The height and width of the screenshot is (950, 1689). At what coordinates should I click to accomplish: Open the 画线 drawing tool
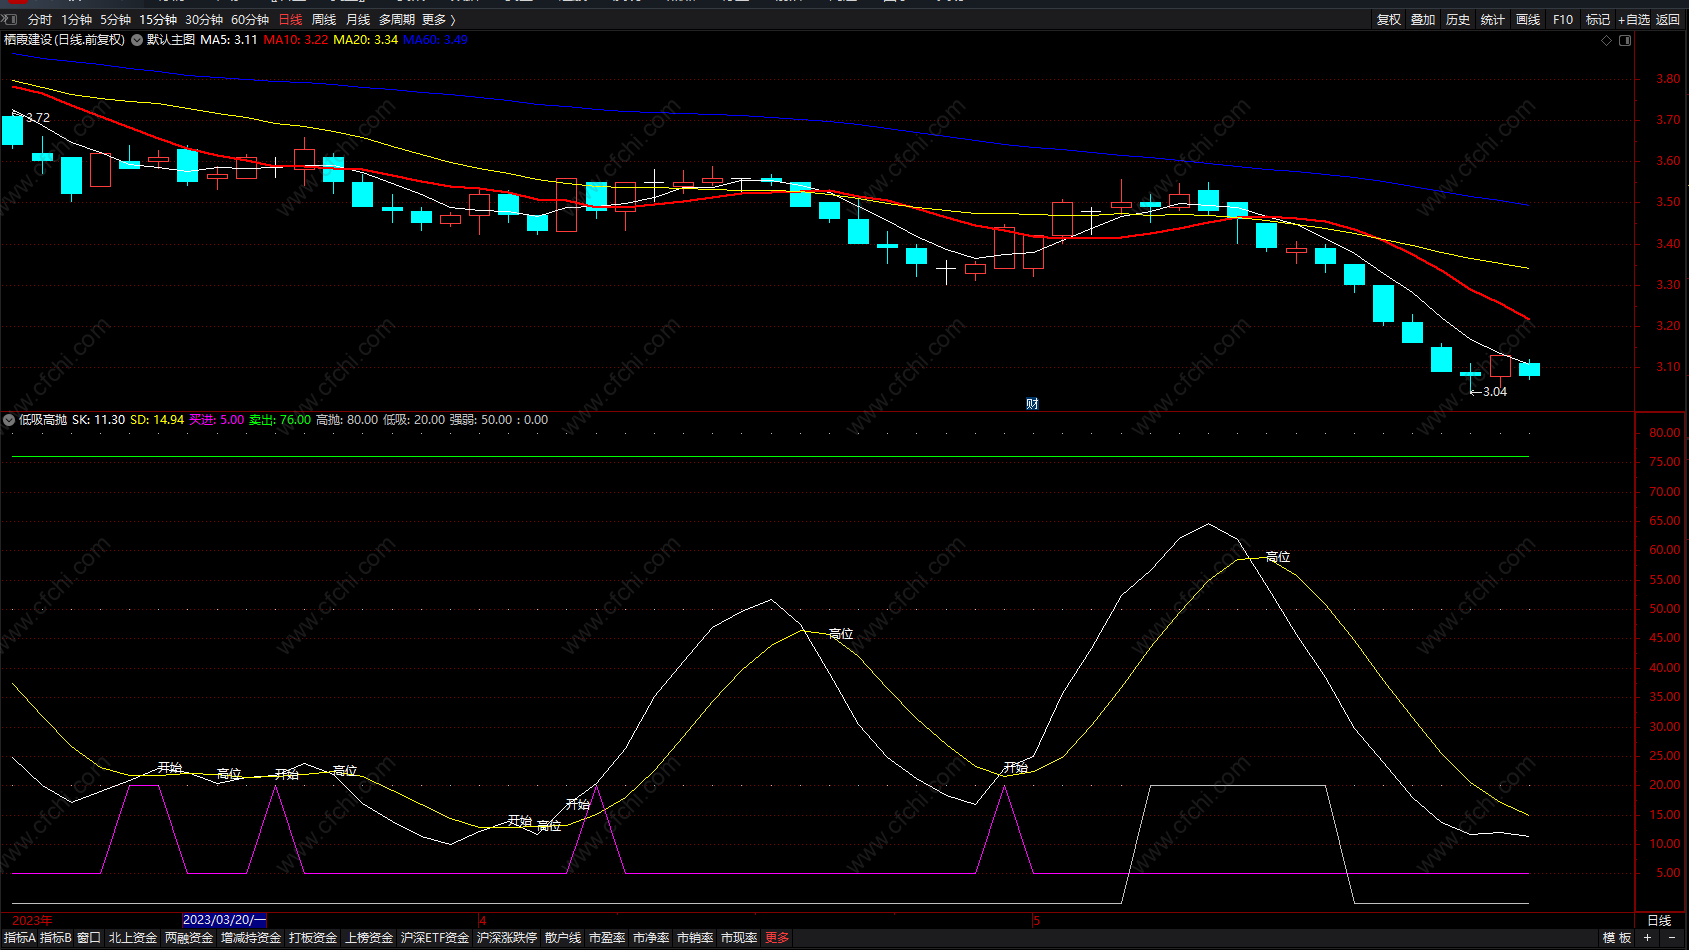pos(1527,20)
